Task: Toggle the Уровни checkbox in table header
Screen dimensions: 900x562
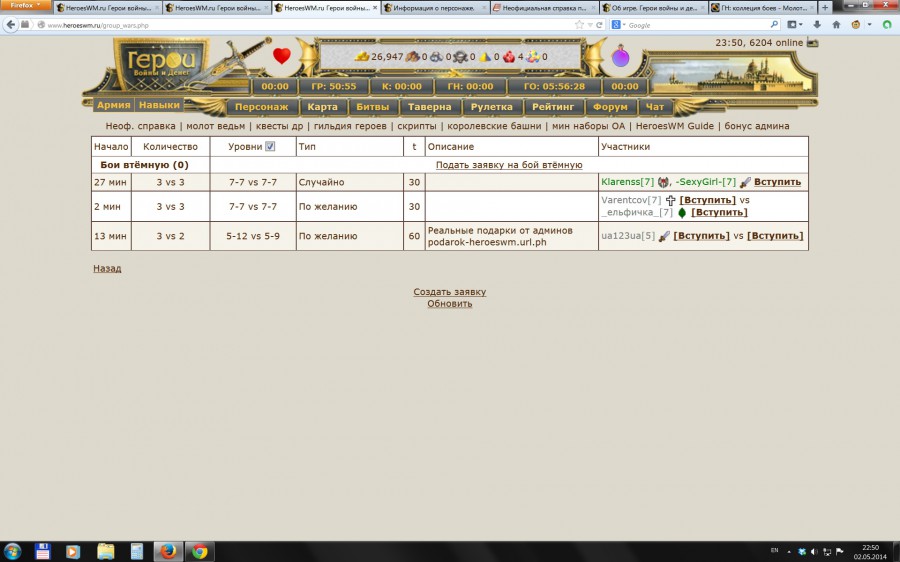Action: coord(270,146)
